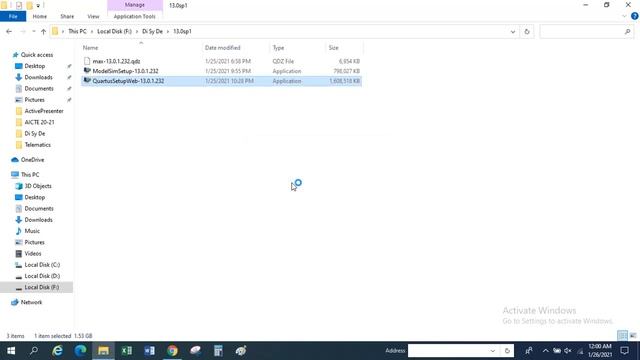Select Network in the navigation pane
The image size is (640, 360).
pos(31,302)
